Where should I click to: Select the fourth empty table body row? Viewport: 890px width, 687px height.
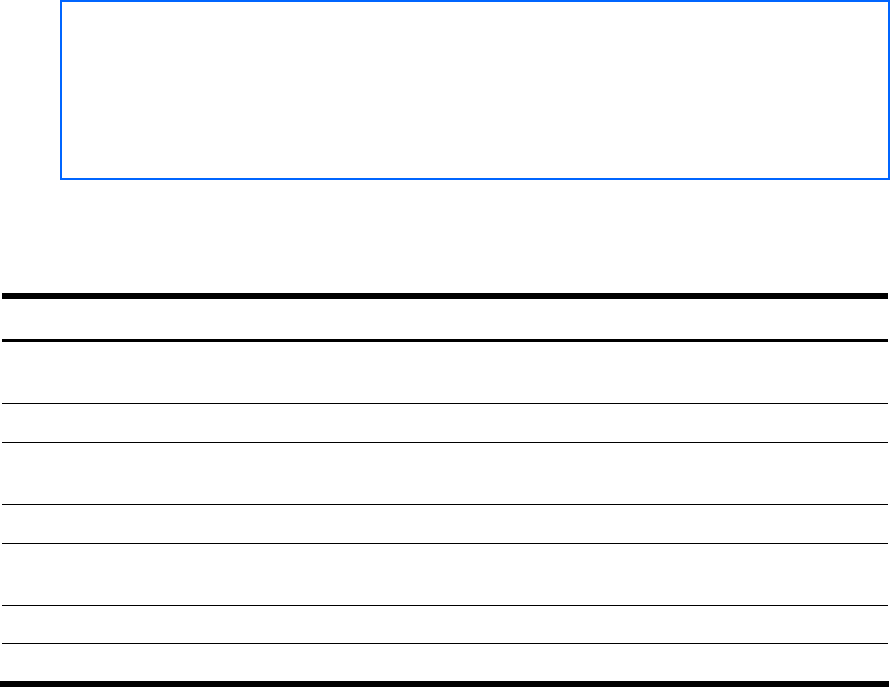tap(445, 524)
